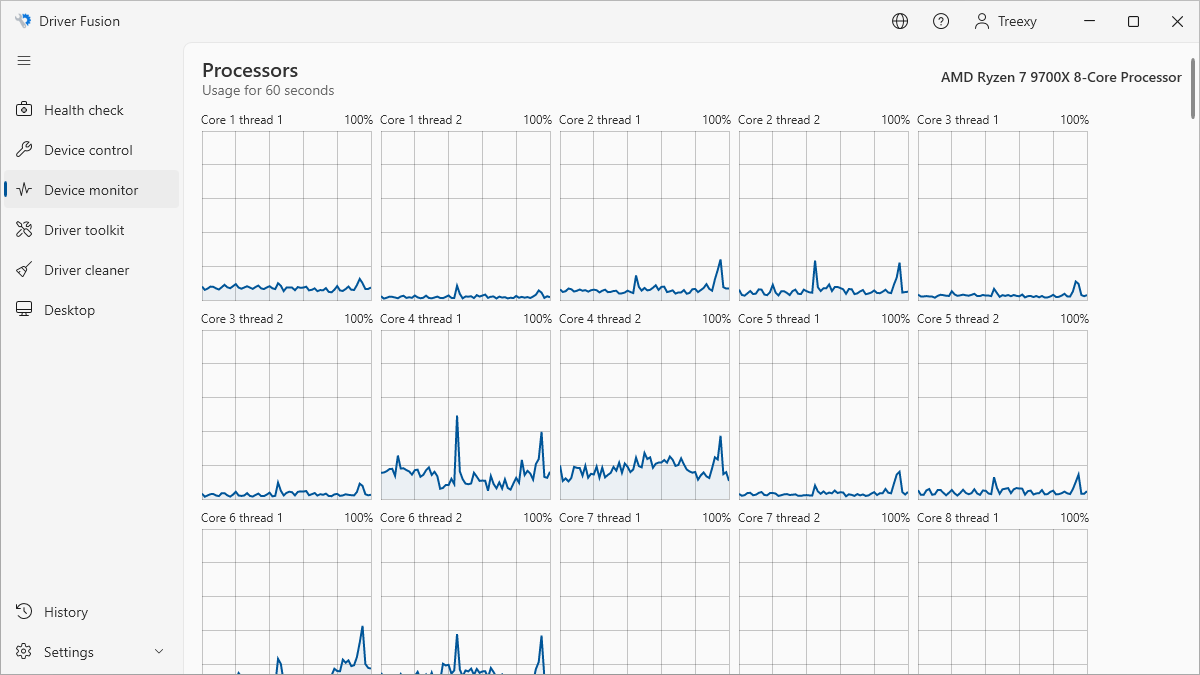Select the Driver toolkit menu item
Viewport: 1200px width, 675px height.
point(84,230)
